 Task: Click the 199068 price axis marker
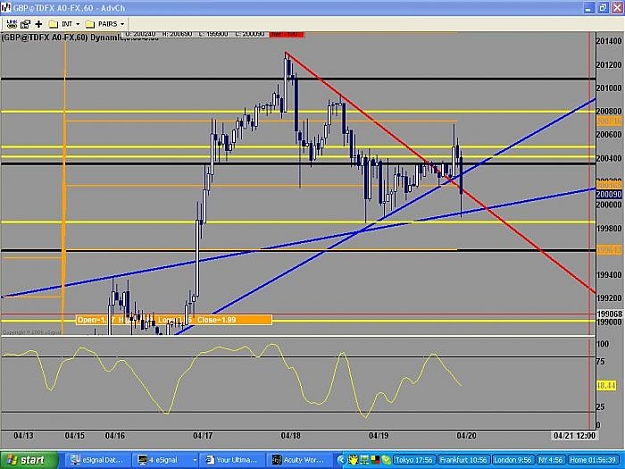pos(609,314)
